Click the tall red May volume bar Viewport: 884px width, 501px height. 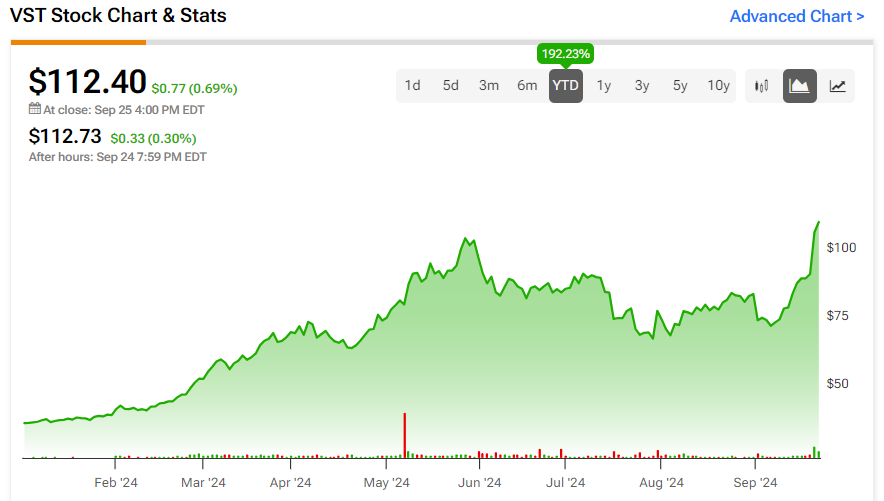pos(405,435)
